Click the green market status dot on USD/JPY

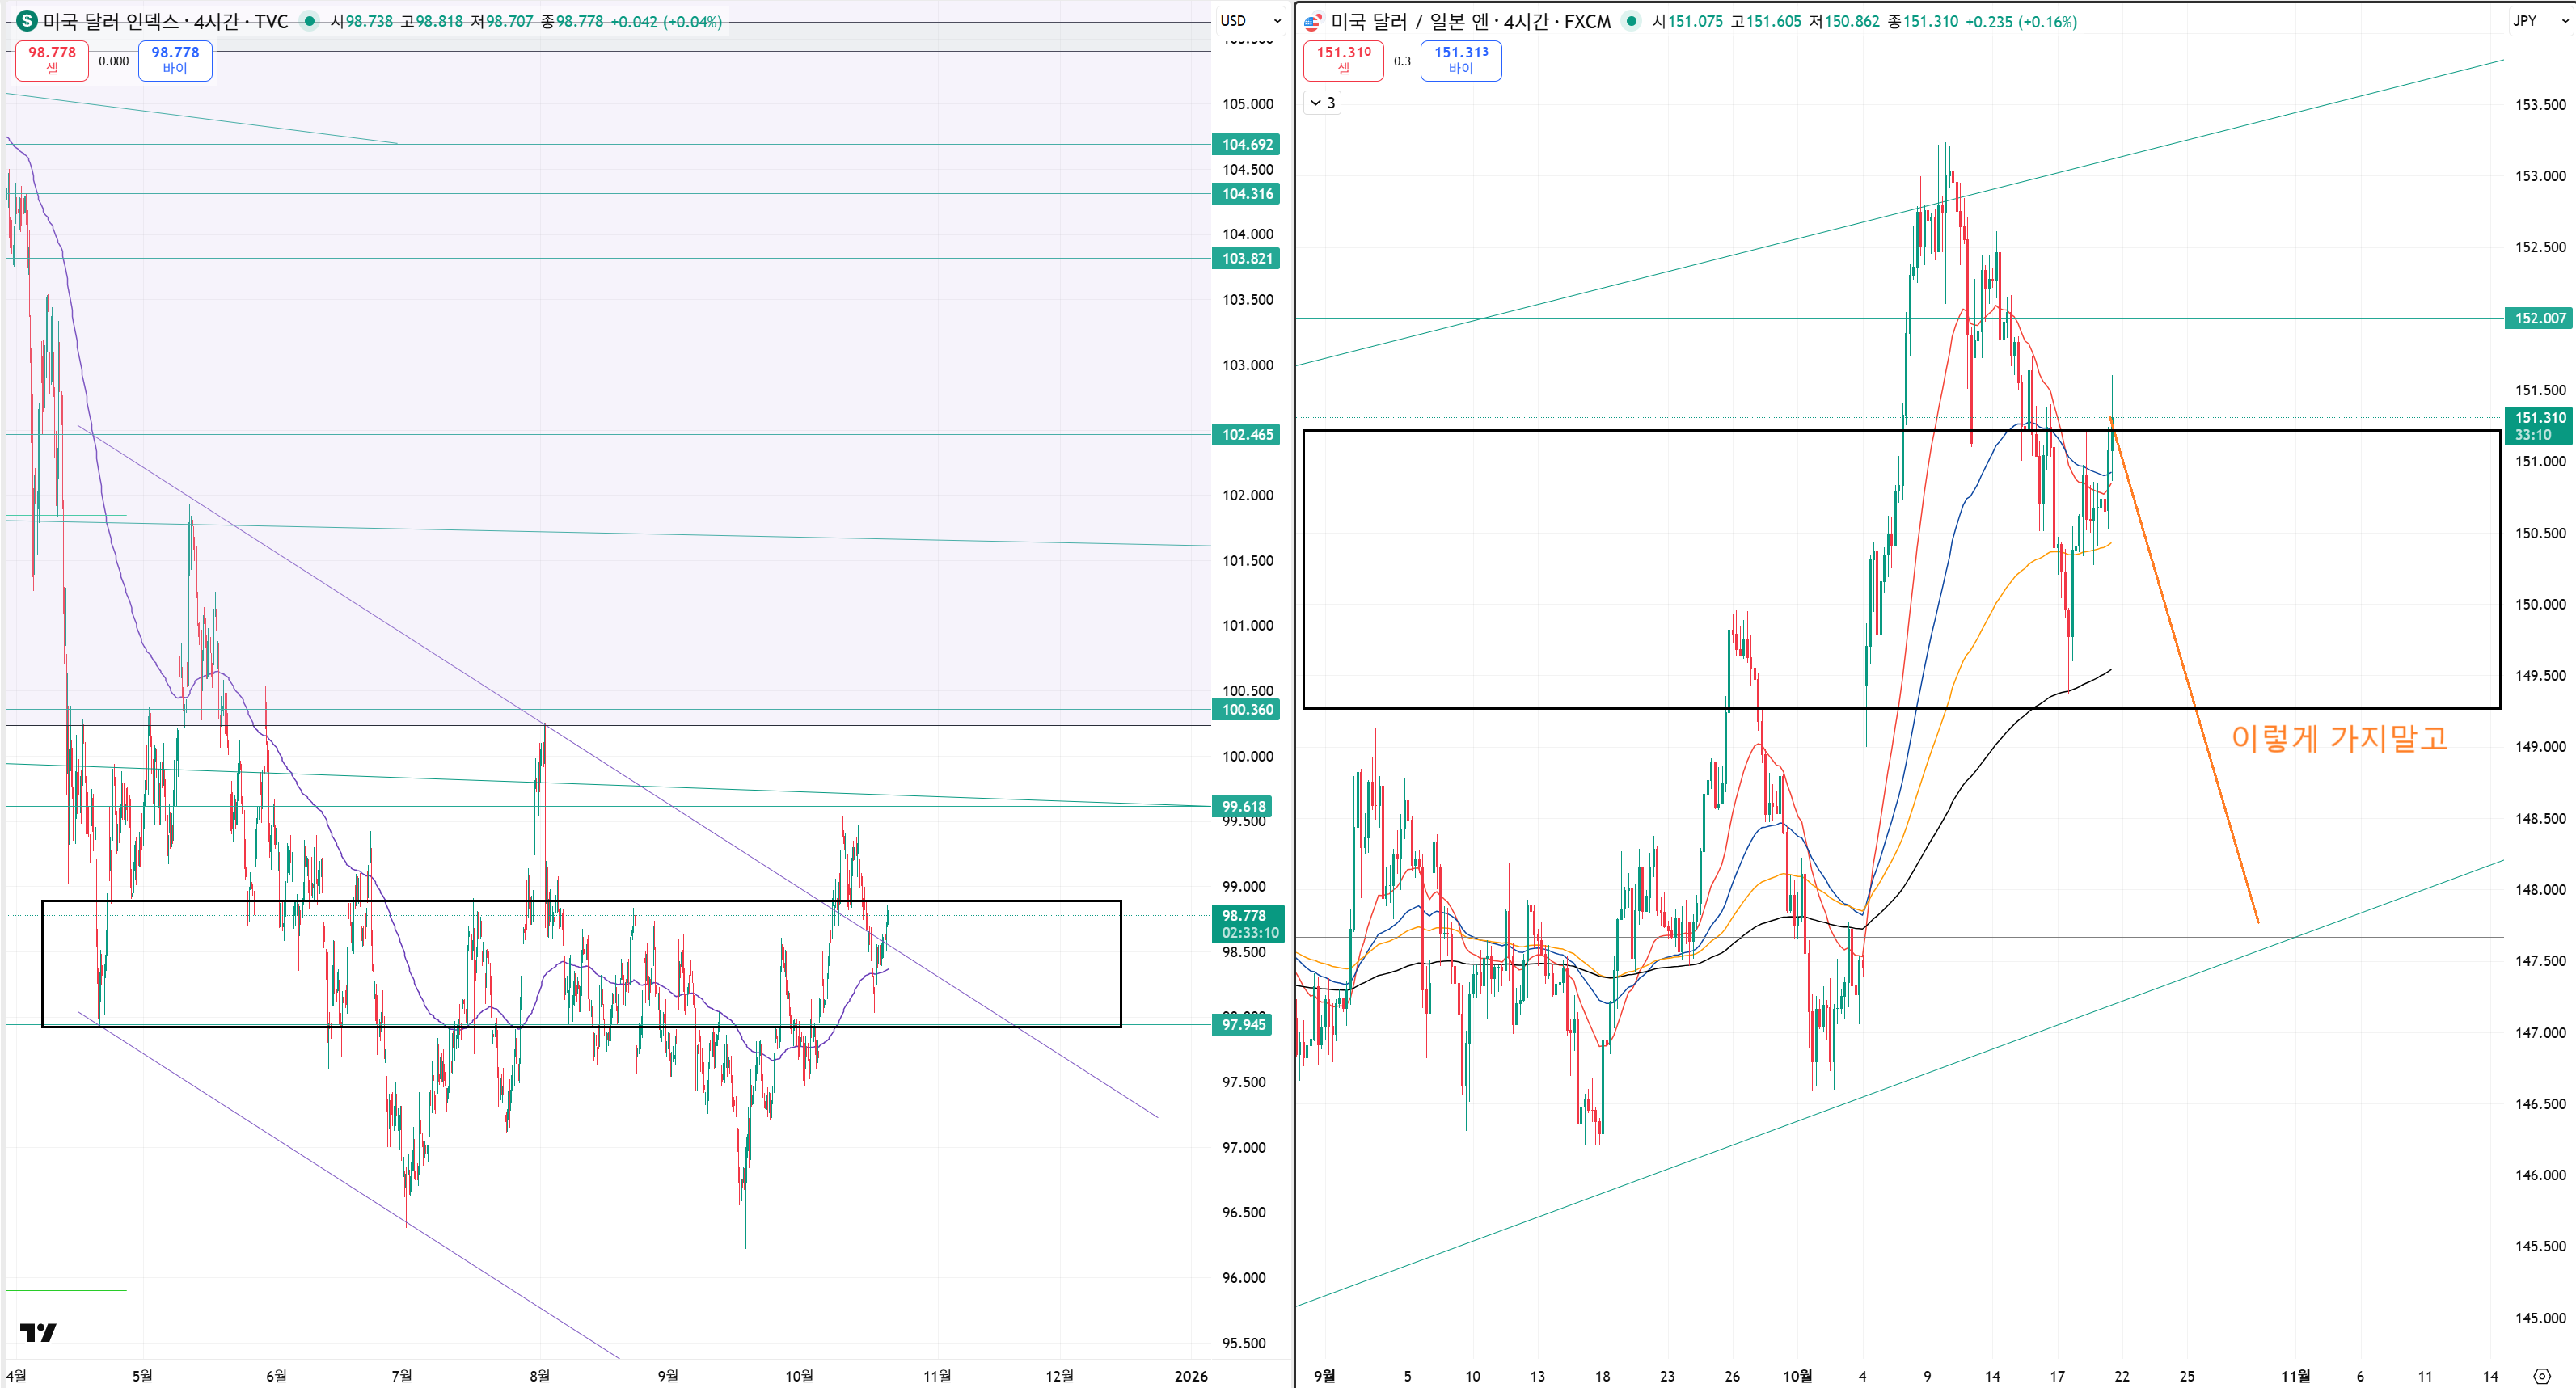tap(1631, 21)
